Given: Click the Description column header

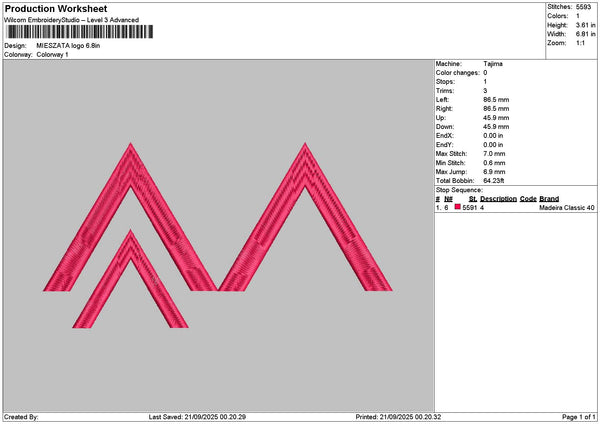Looking at the screenshot, I should 498,199.
